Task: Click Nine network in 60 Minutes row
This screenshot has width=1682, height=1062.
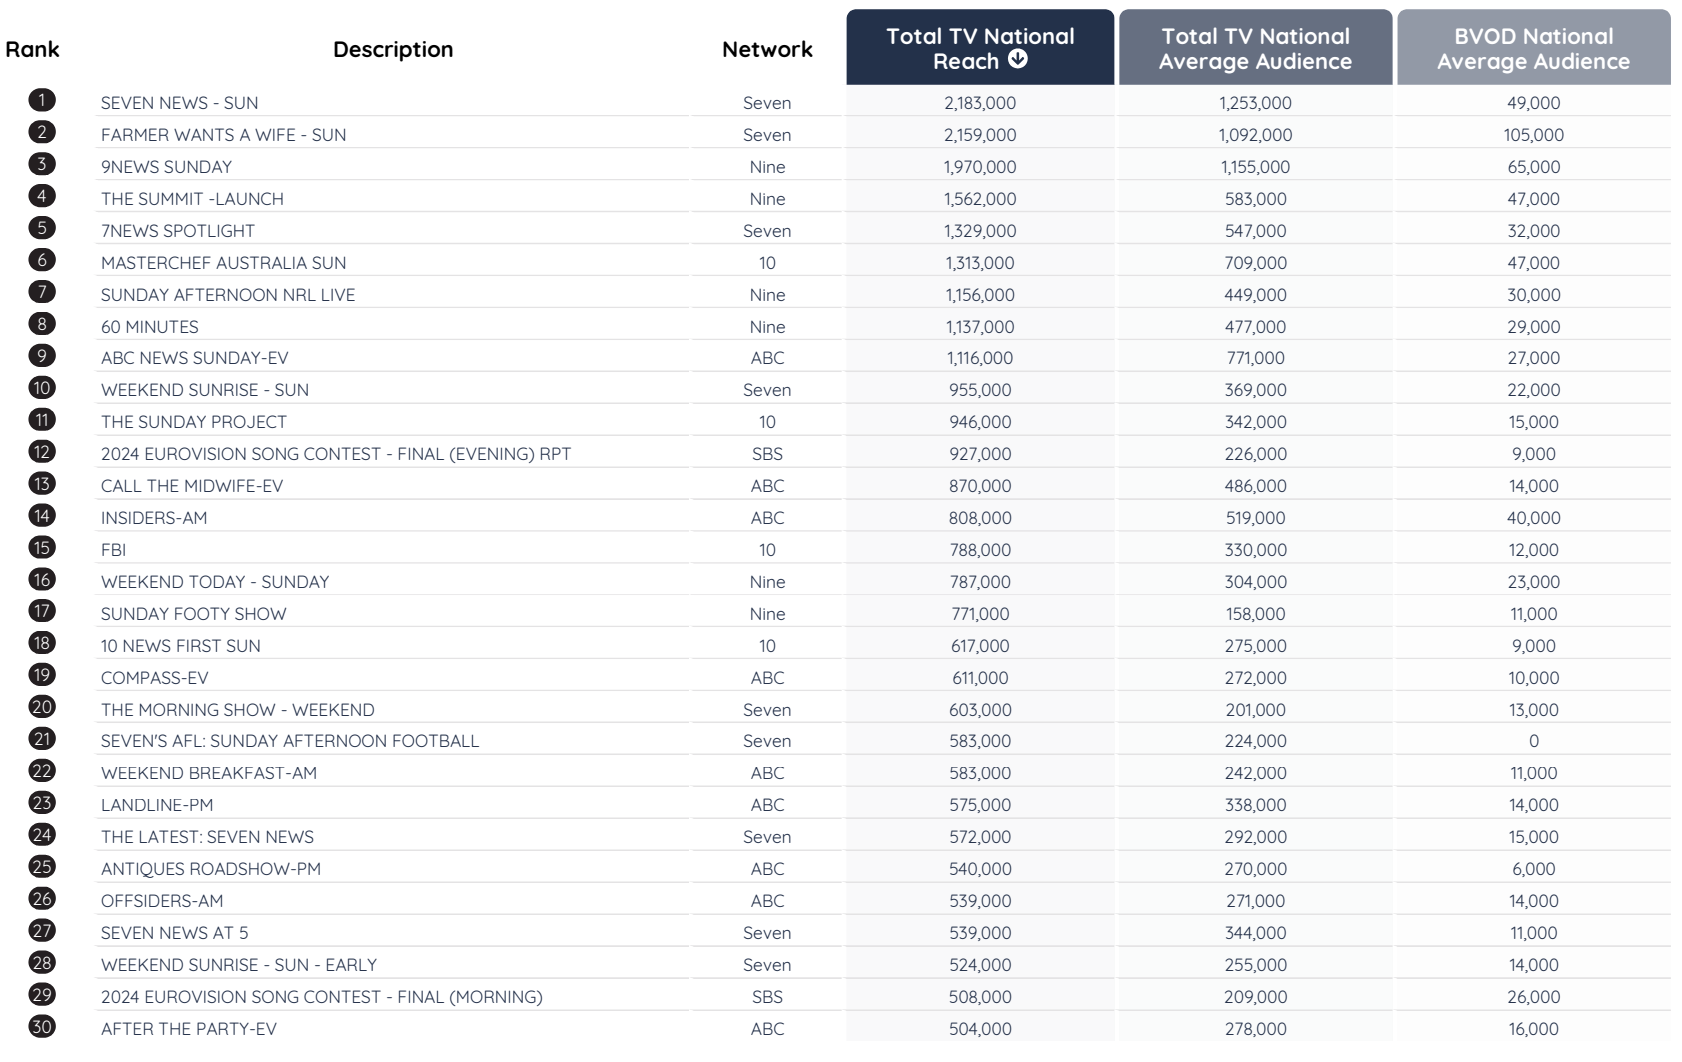Action: tap(767, 327)
